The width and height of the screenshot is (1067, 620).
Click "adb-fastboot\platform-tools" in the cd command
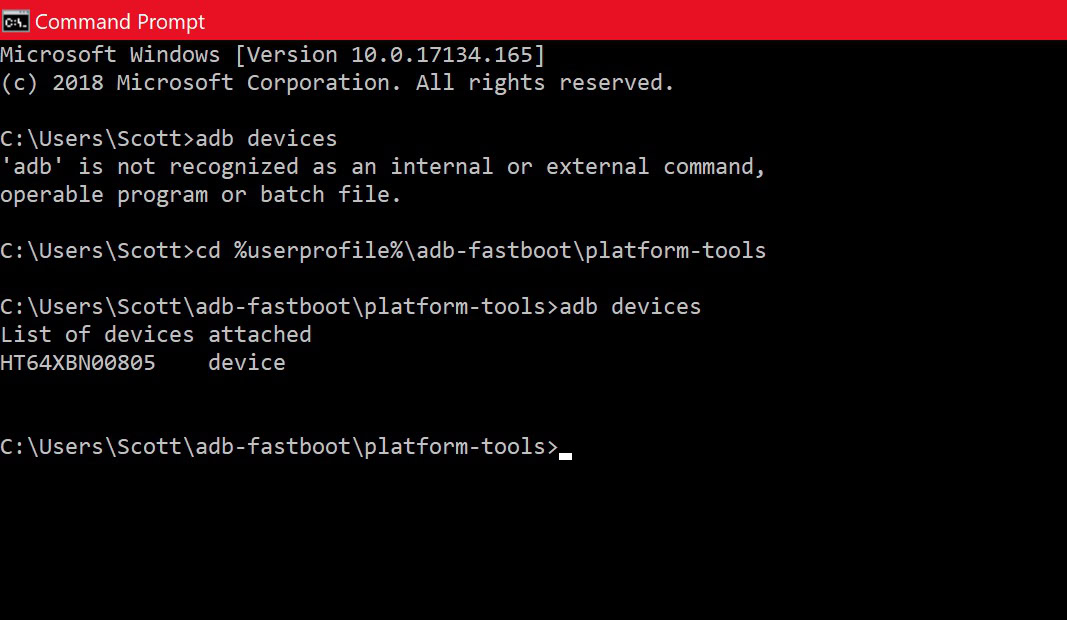point(590,251)
